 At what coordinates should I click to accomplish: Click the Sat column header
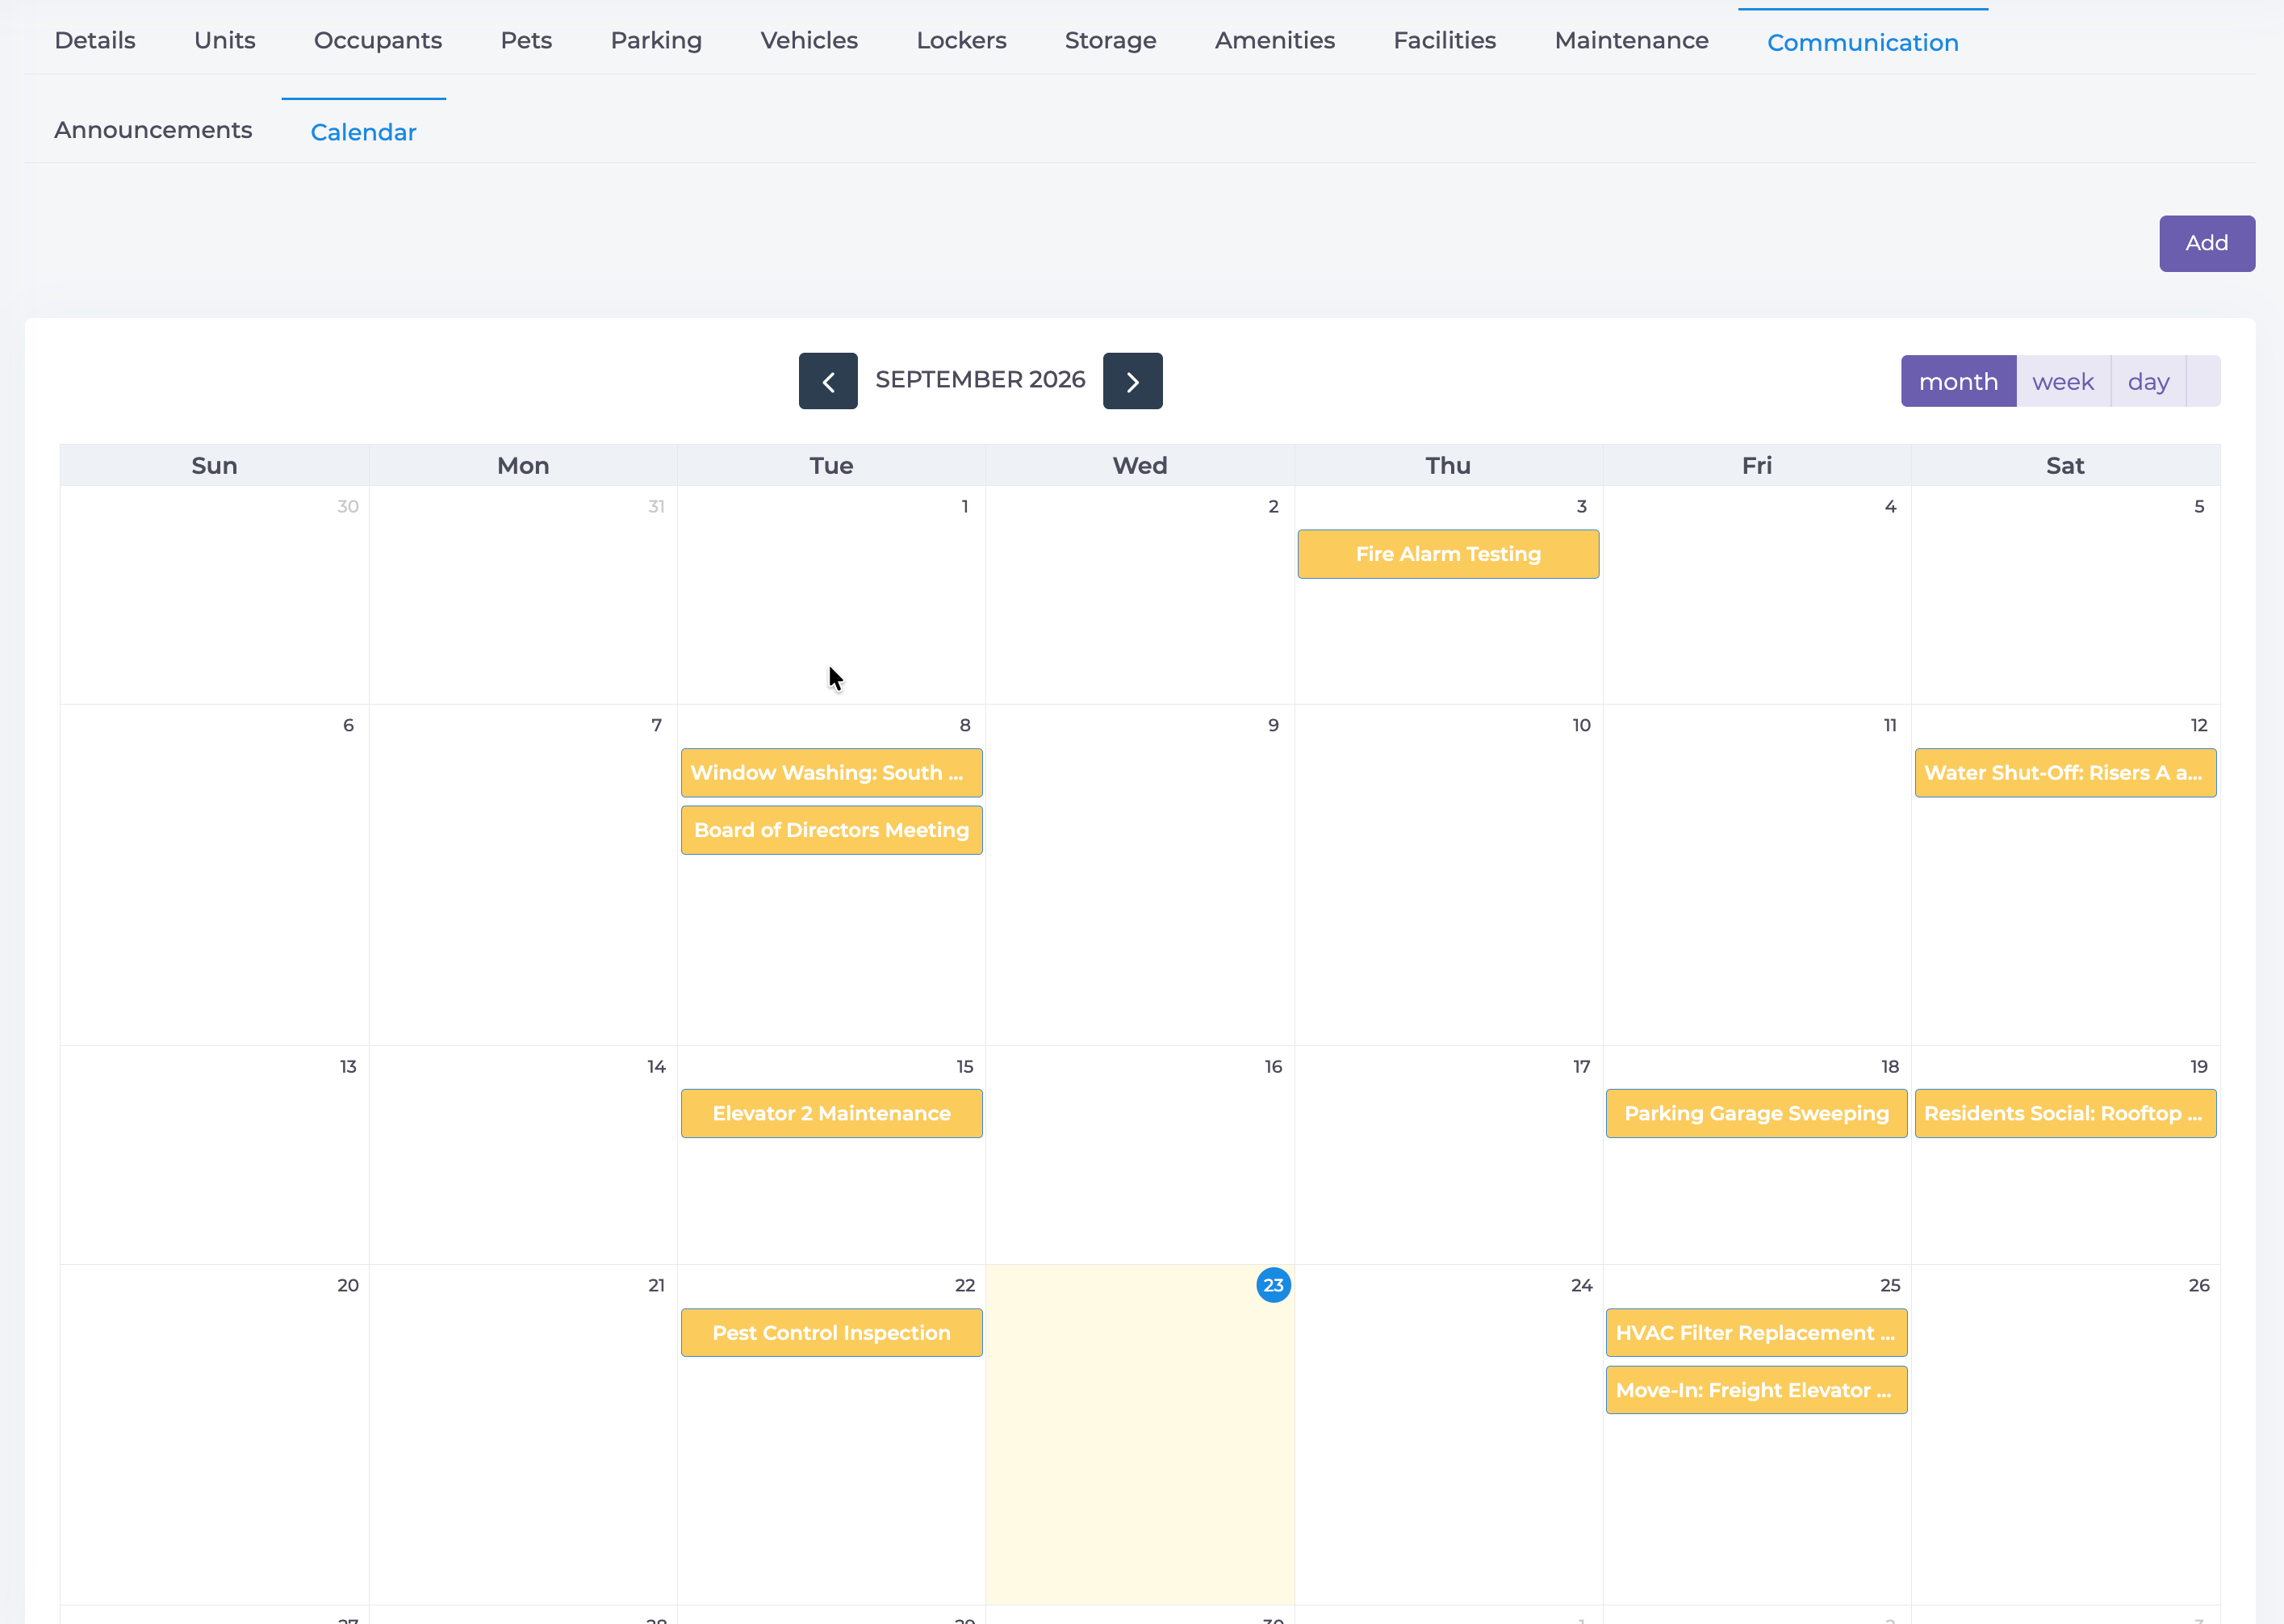2065,466
